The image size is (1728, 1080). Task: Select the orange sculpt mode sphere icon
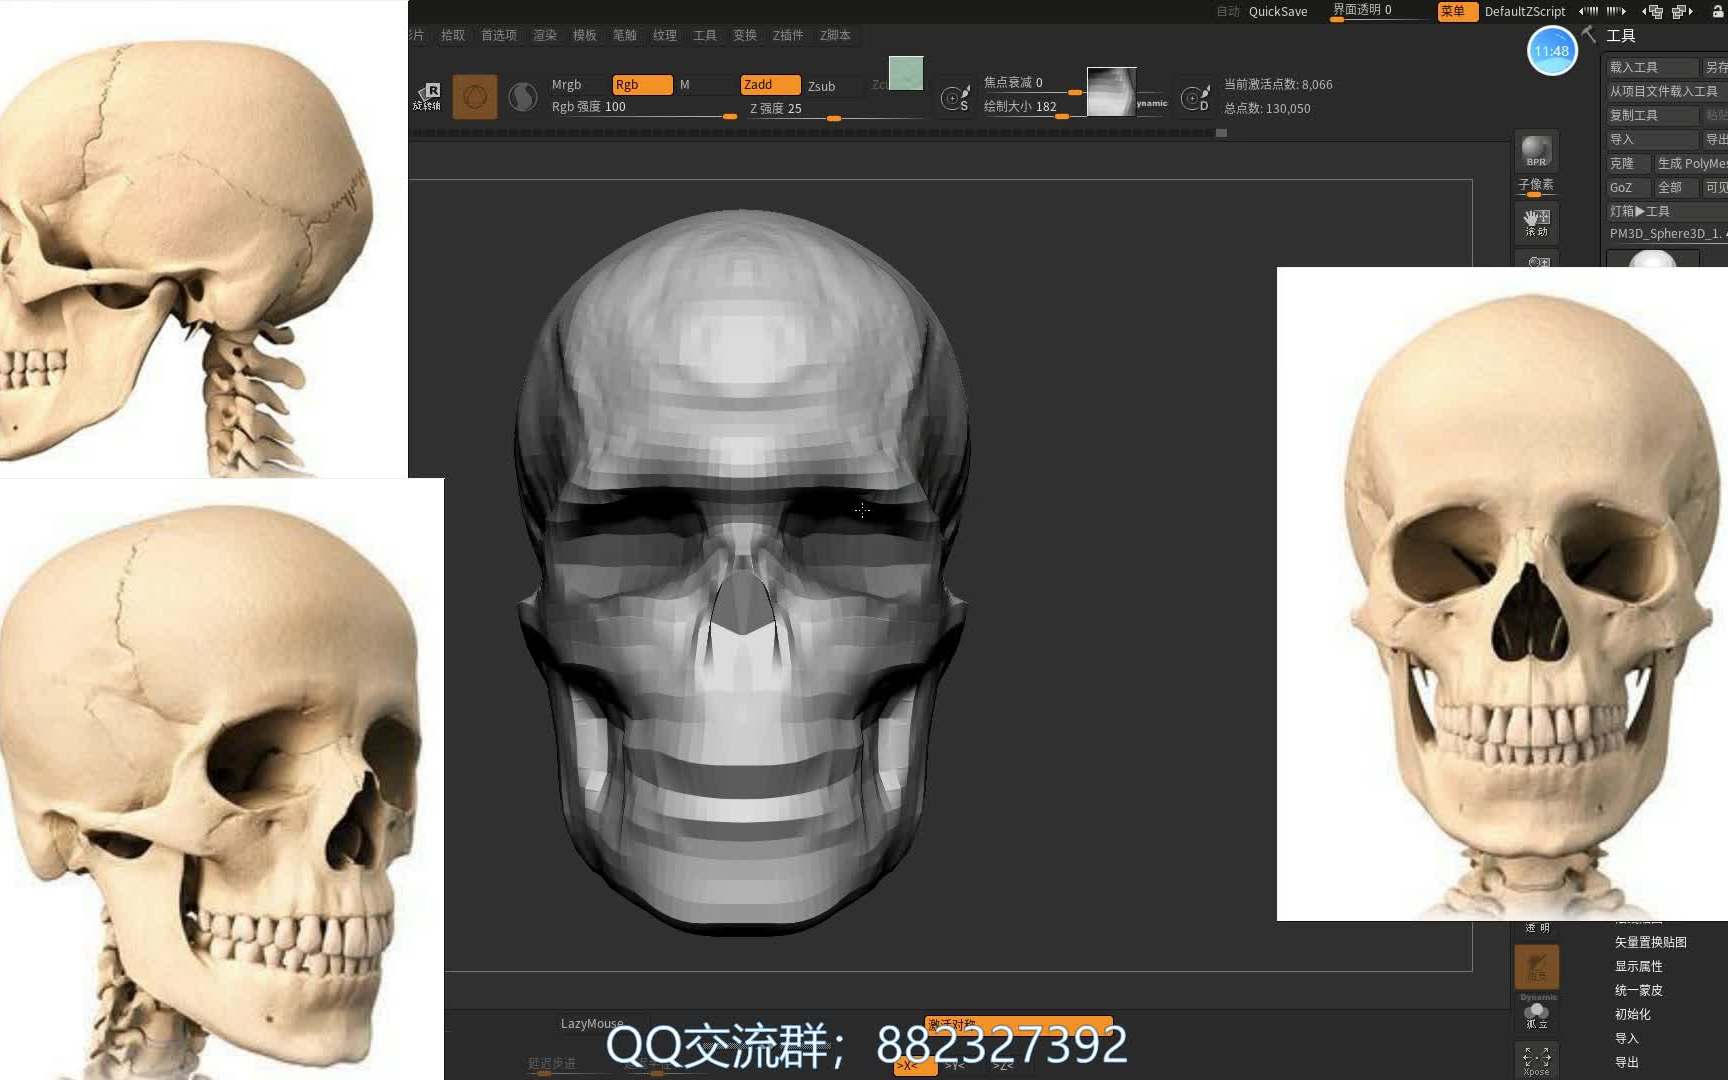pyautogui.click(x=475, y=97)
